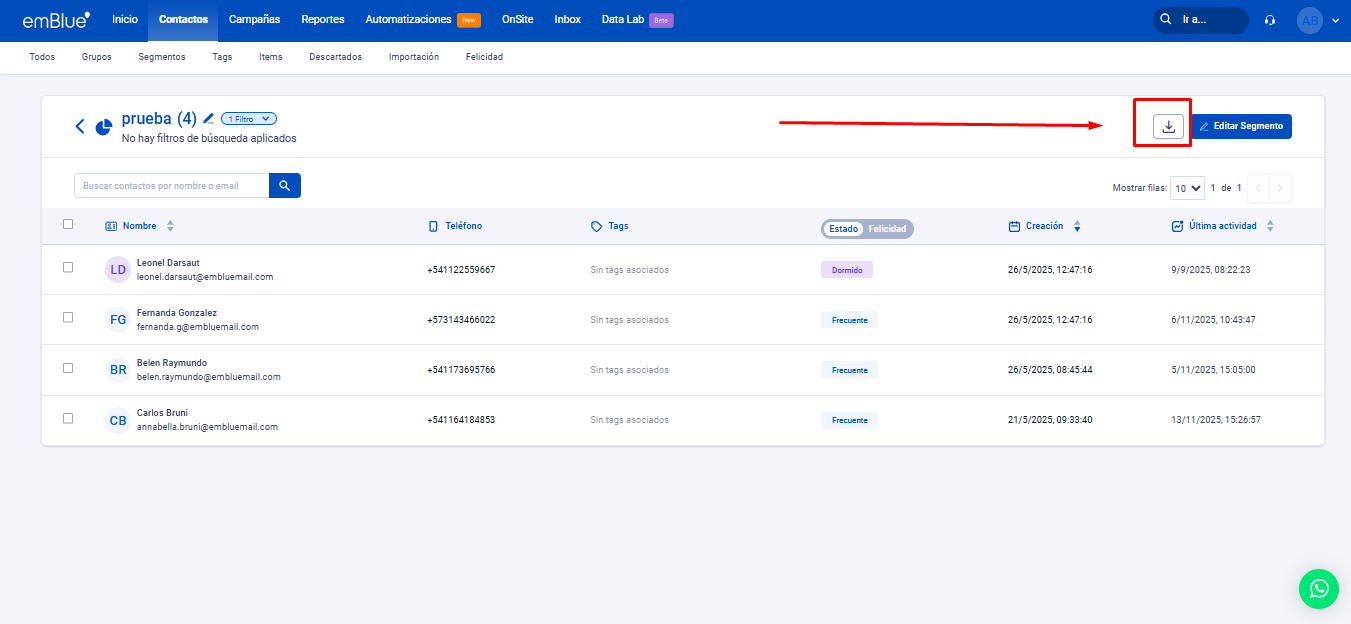Focus the contact search input field

point(171,185)
